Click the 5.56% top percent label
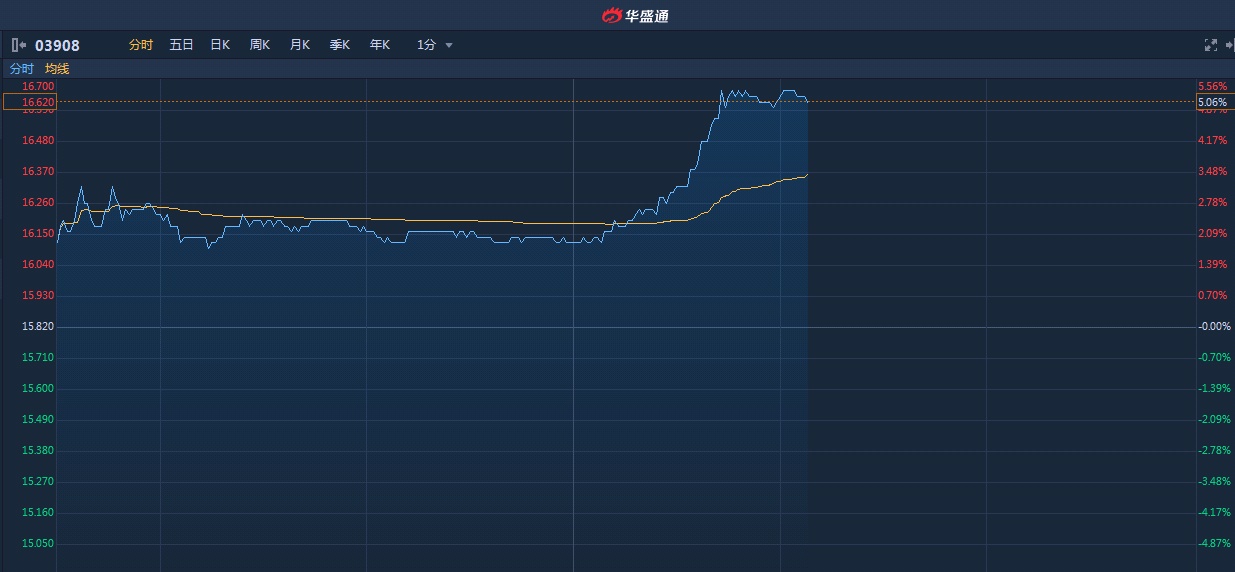This screenshot has width=1235, height=572. coord(1212,87)
